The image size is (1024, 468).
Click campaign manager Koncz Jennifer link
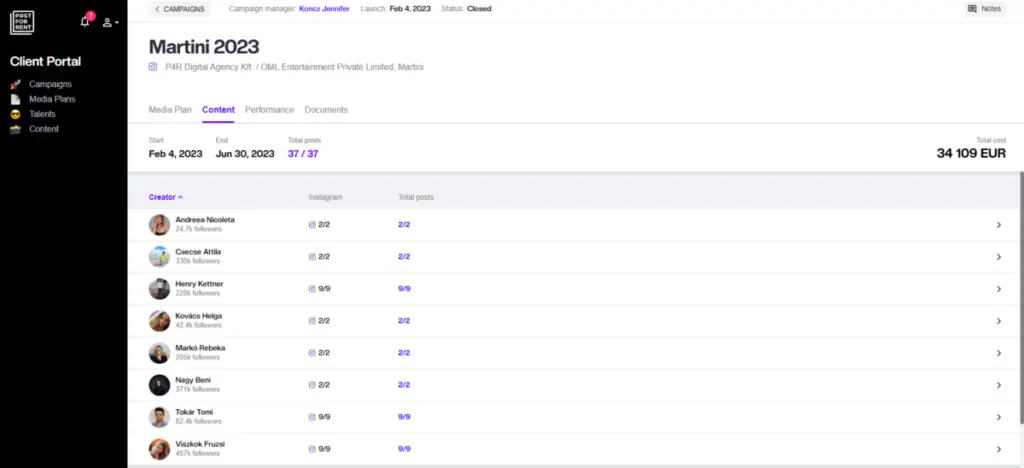tap(324, 9)
